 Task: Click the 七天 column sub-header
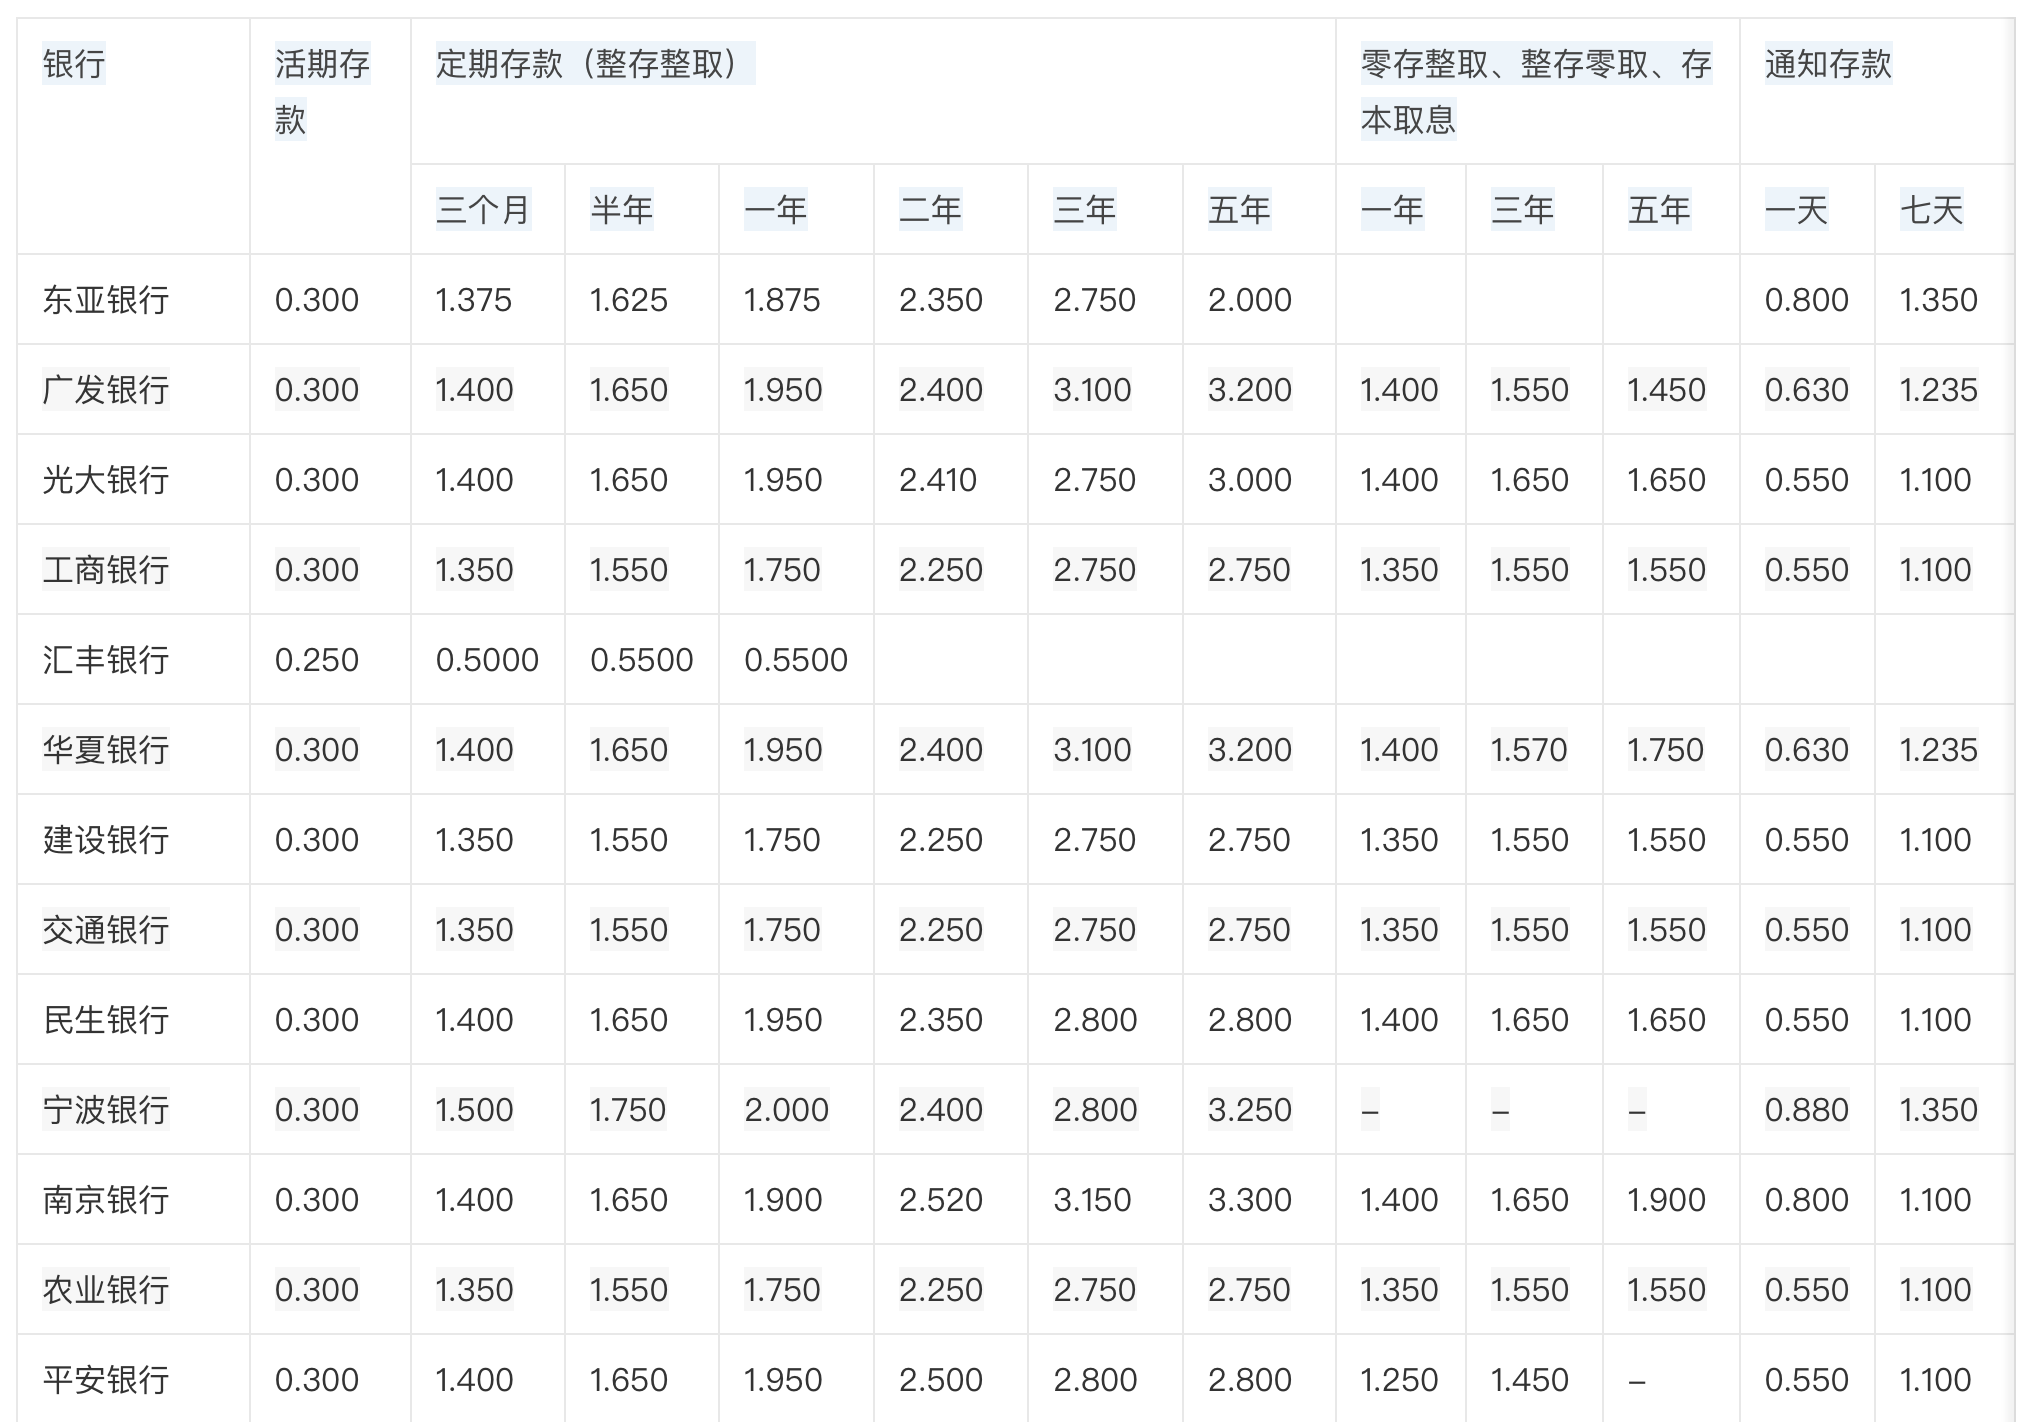tap(1931, 210)
